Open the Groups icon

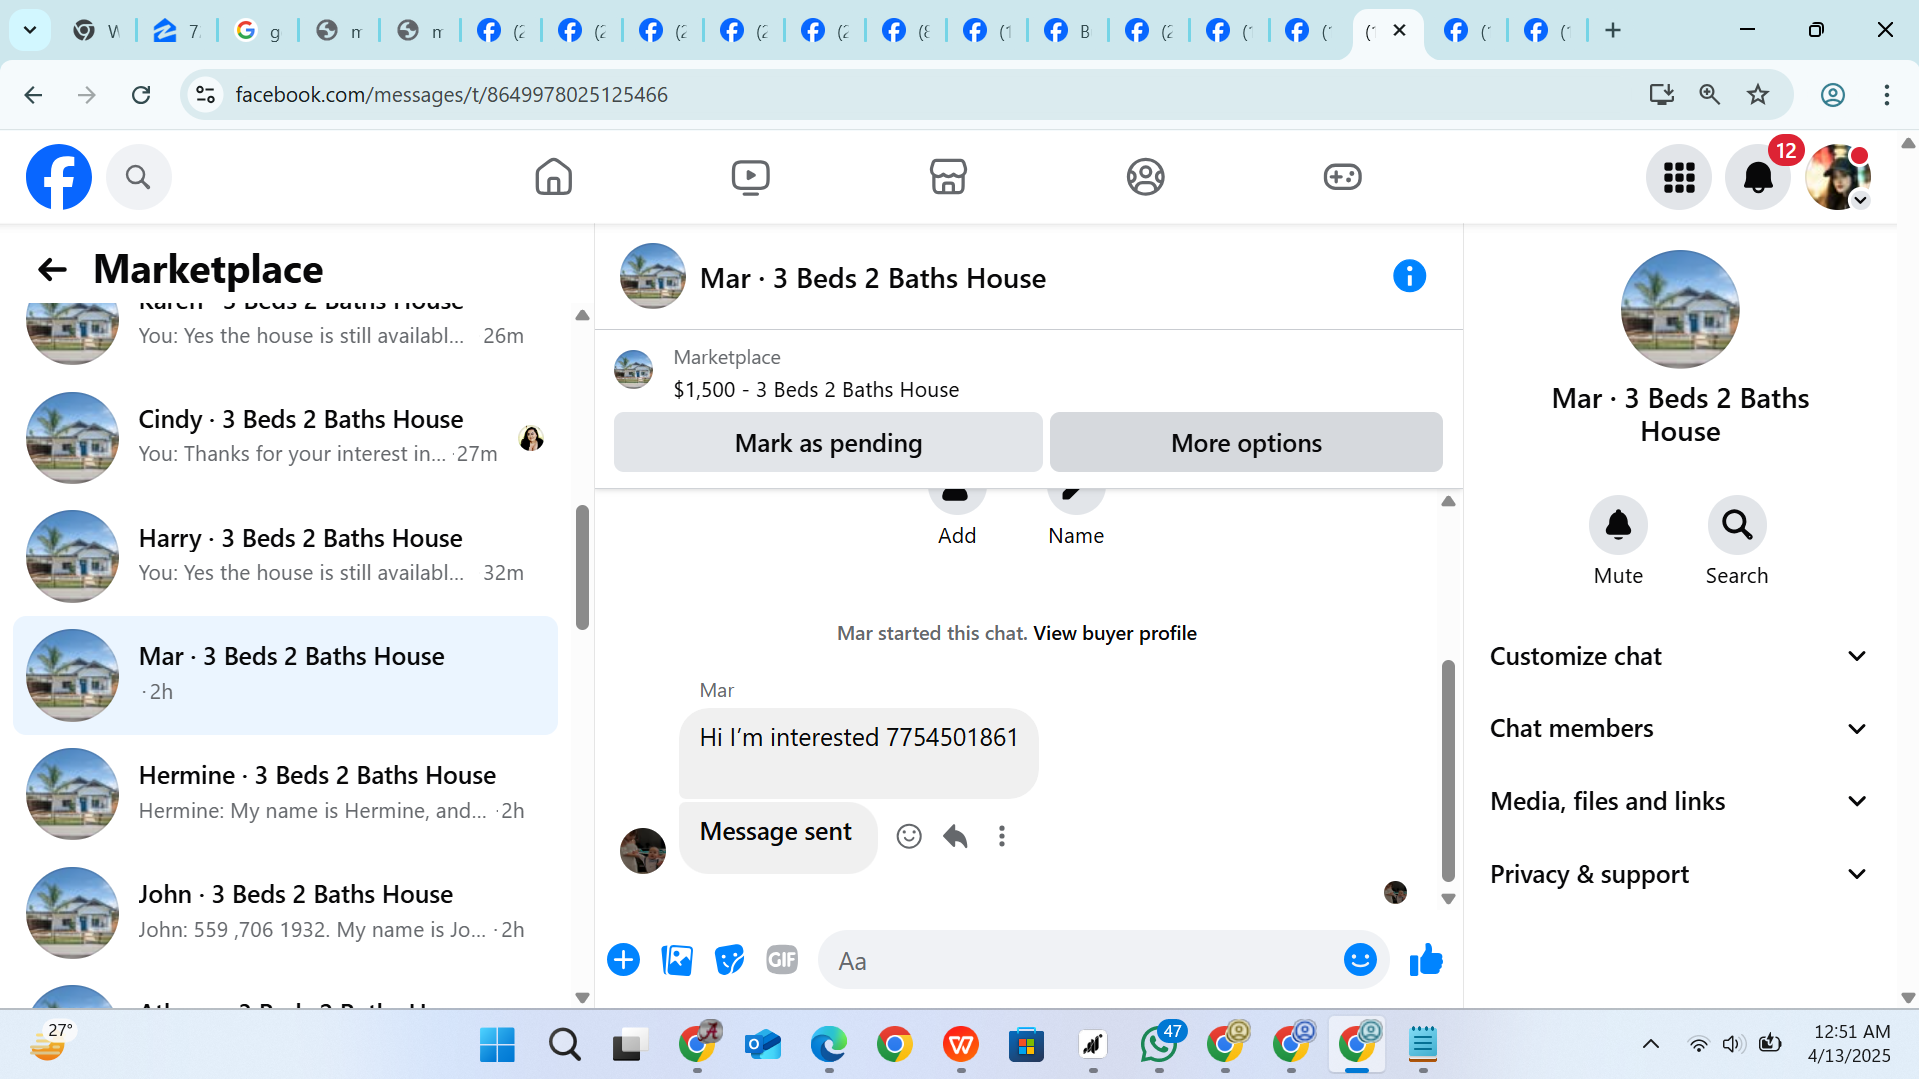(x=1145, y=177)
